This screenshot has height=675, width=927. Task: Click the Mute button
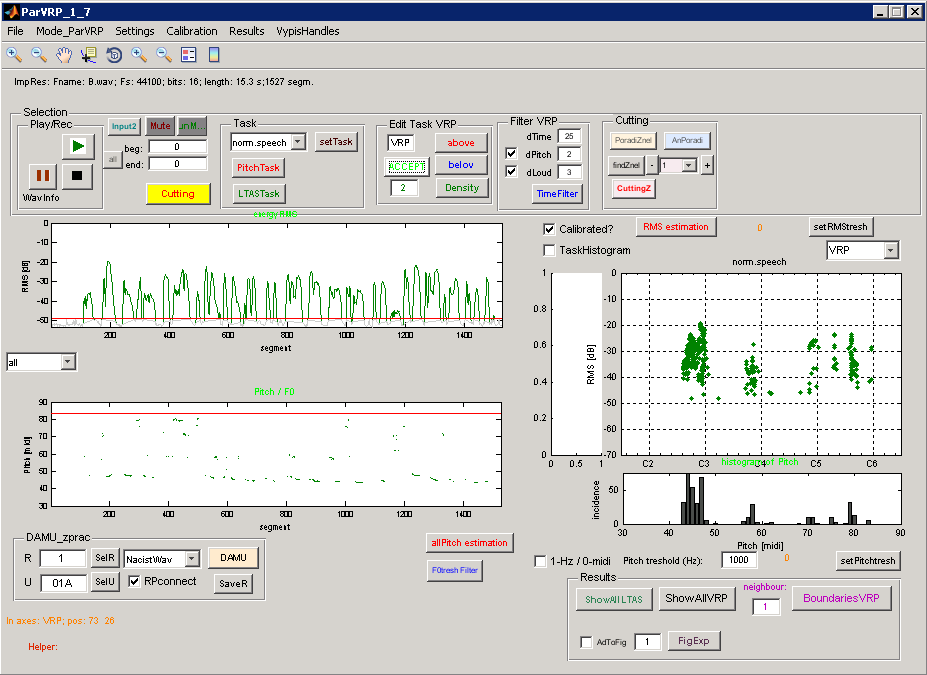point(160,125)
